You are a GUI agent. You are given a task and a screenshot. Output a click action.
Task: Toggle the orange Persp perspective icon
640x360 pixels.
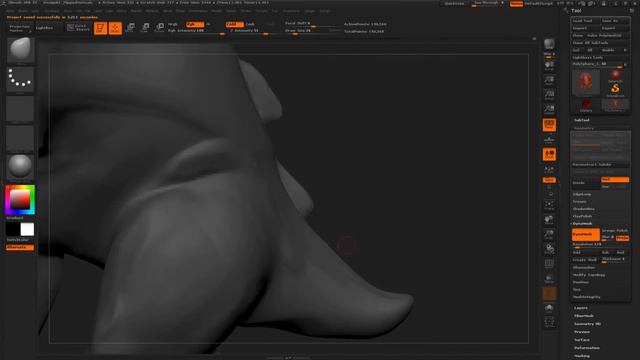[549, 125]
